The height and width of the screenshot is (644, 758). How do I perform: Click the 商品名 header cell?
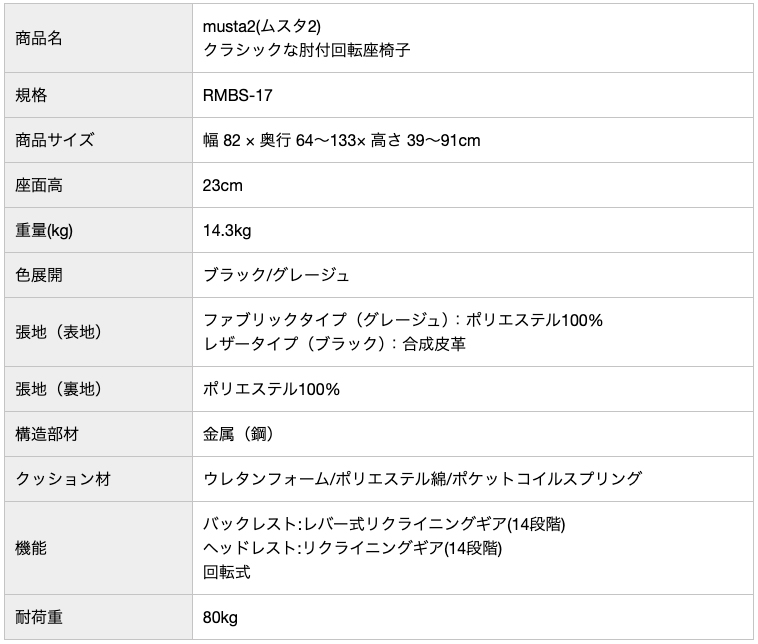40,38
